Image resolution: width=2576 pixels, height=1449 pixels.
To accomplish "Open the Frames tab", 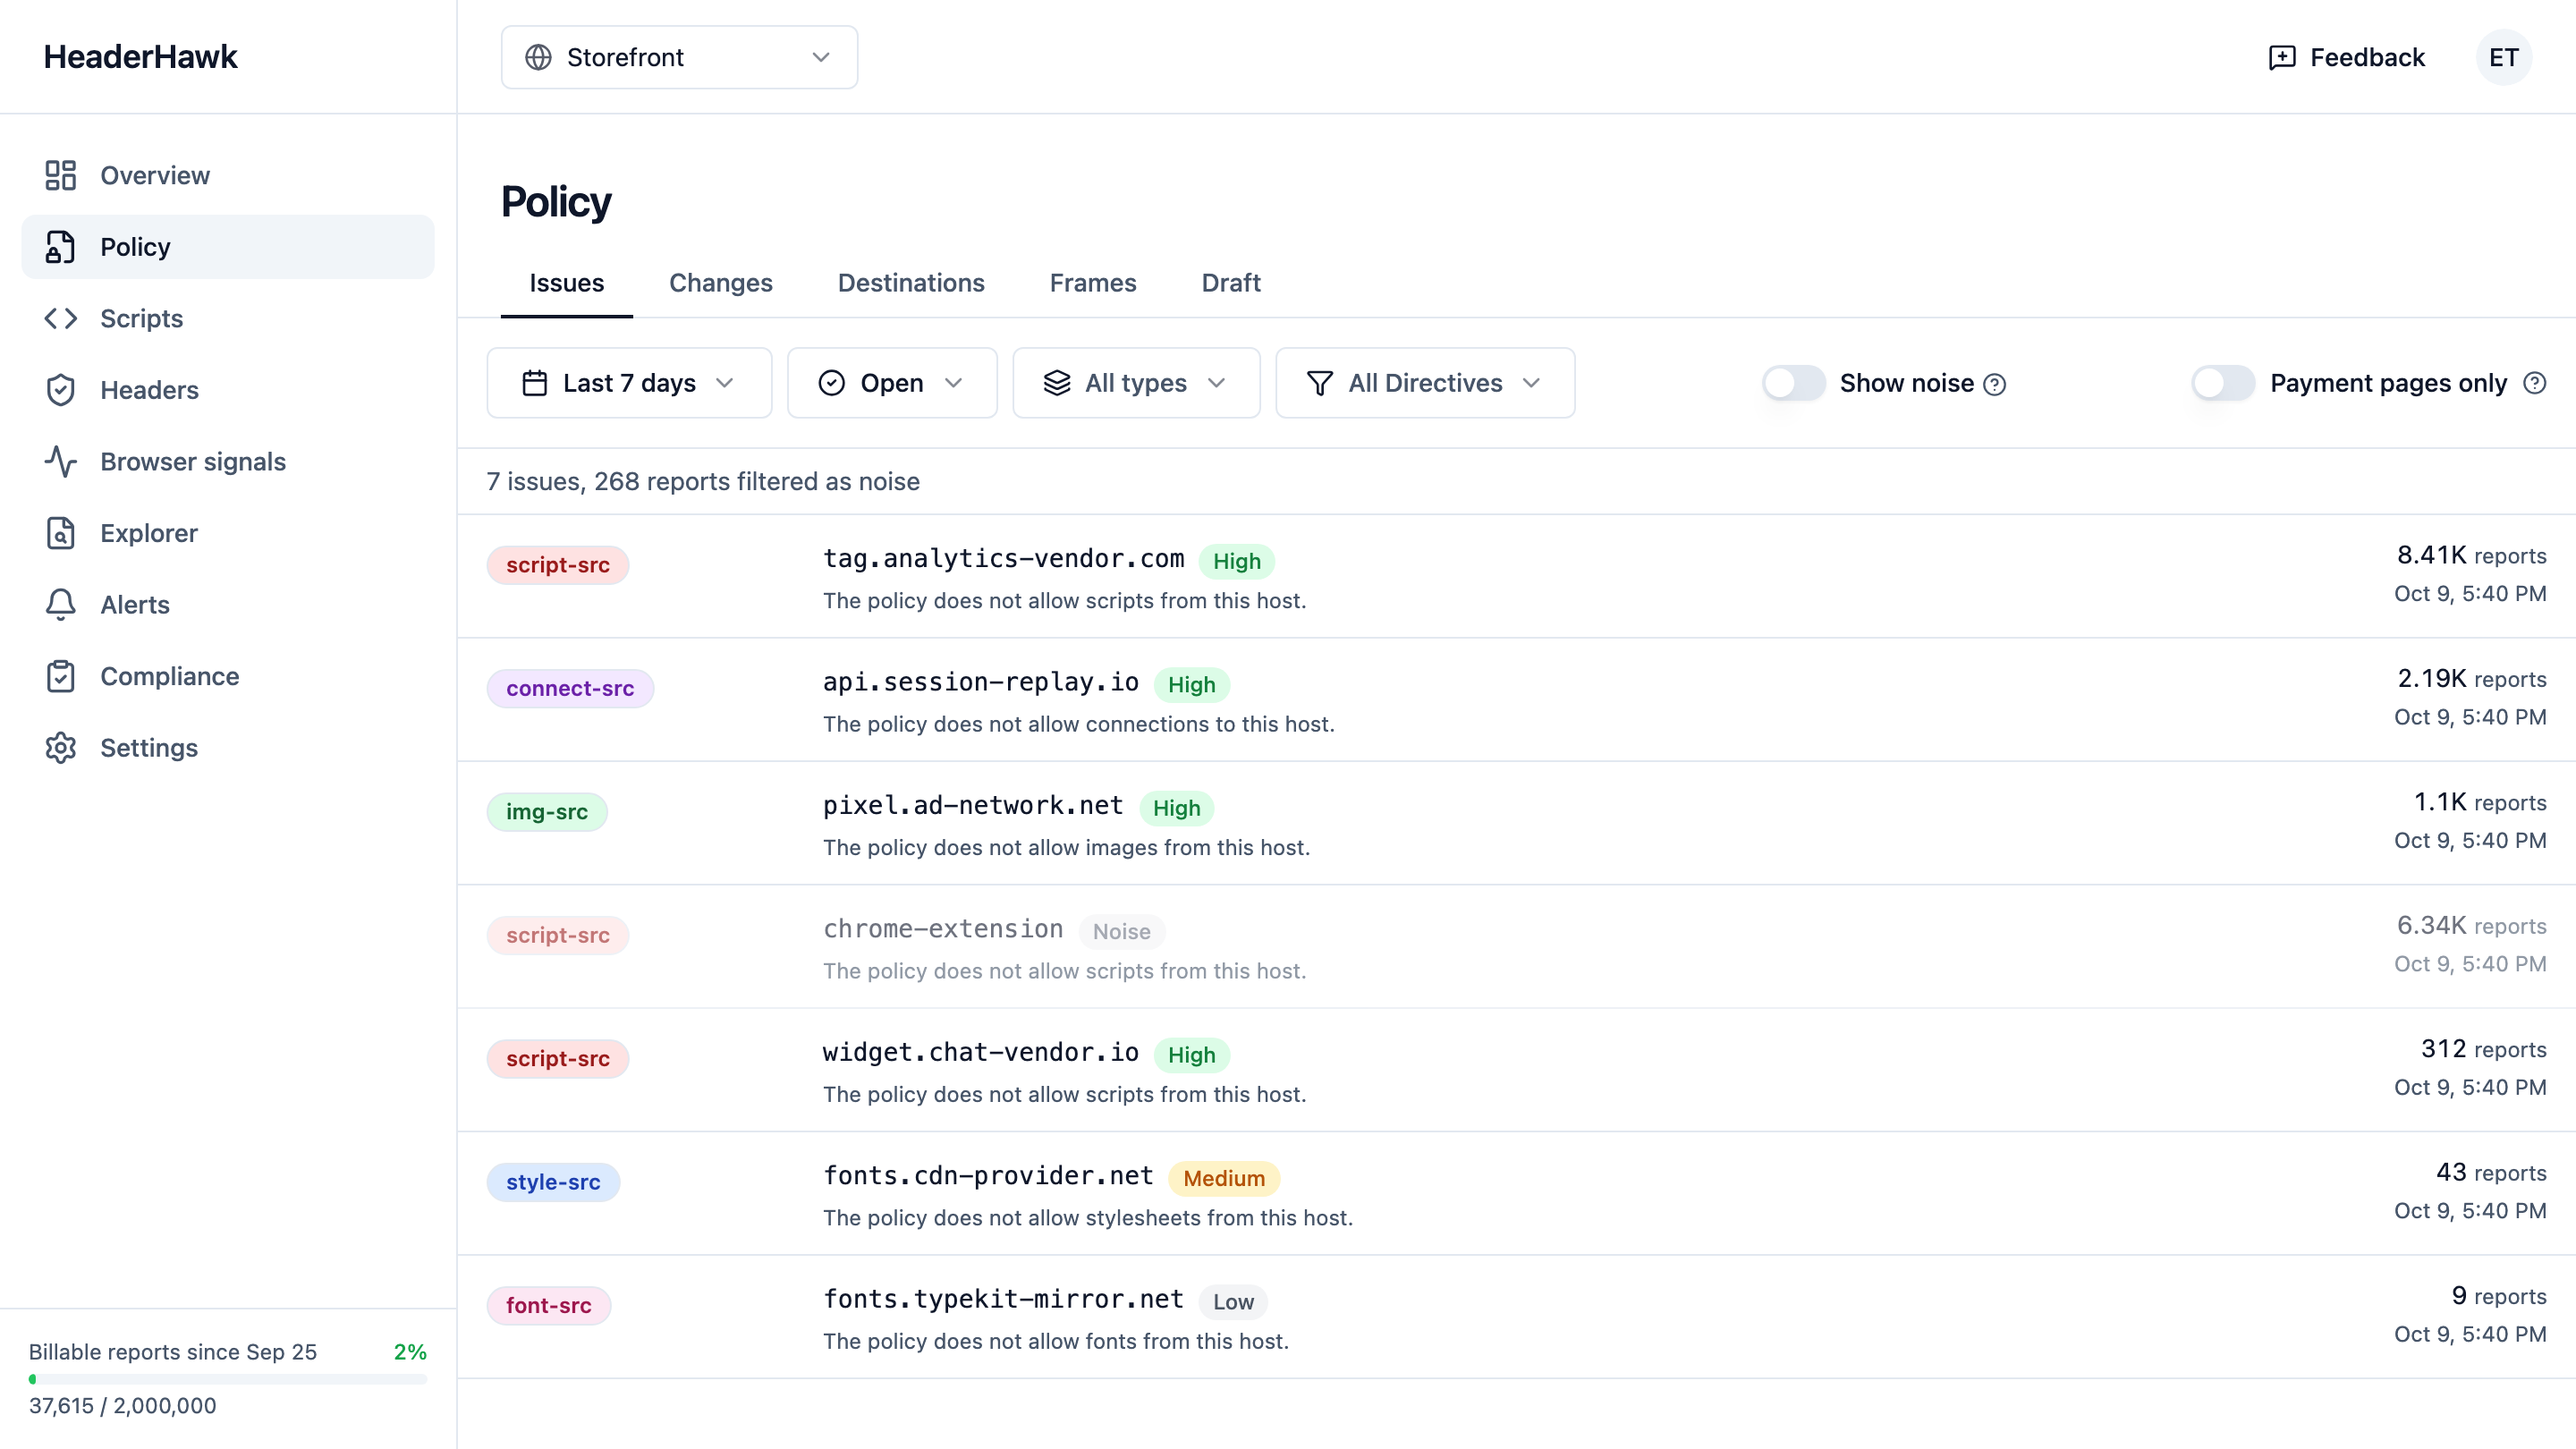I will click(x=1093, y=283).
